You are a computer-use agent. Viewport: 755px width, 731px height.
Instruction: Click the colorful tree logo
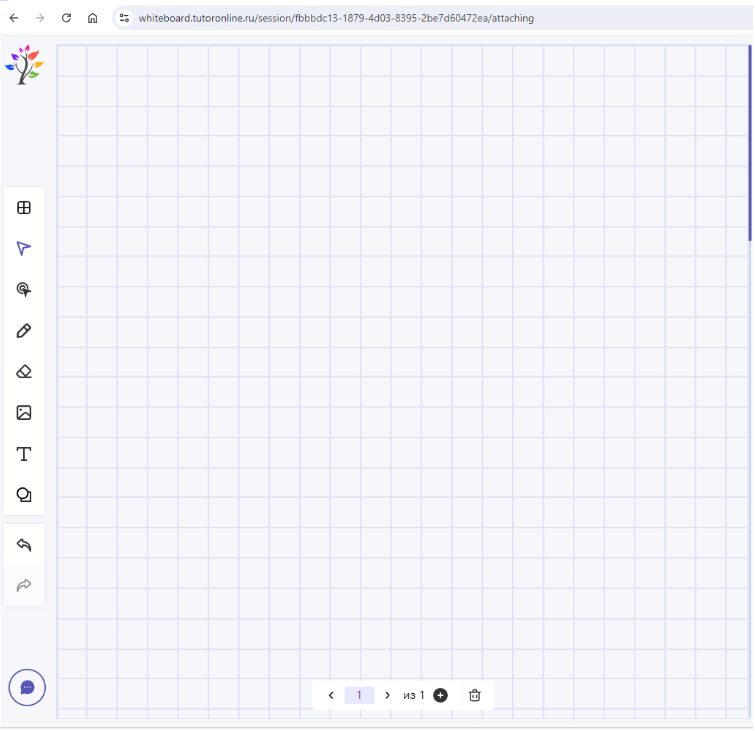25,65
